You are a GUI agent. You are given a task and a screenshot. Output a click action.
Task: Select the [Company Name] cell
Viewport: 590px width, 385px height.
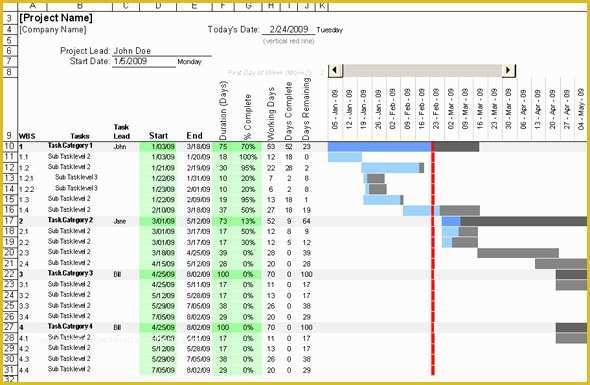[x=53, y=29]
